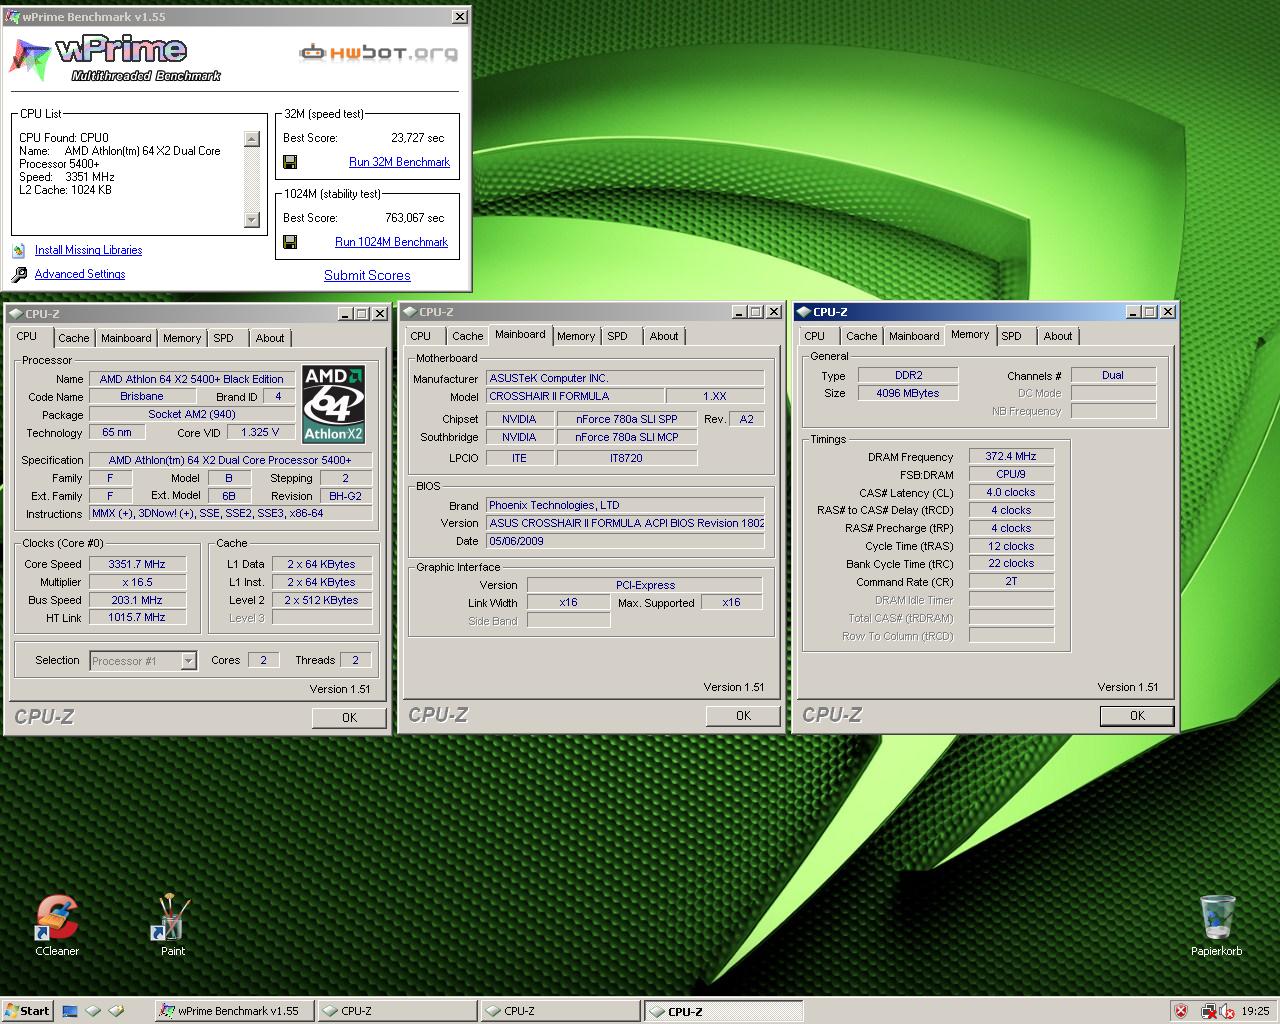This screenshot has height=1024, width=1280.
Task: Click the Run 32M Benchmark link
Action: pyautogui.click(x=399, y=162)
